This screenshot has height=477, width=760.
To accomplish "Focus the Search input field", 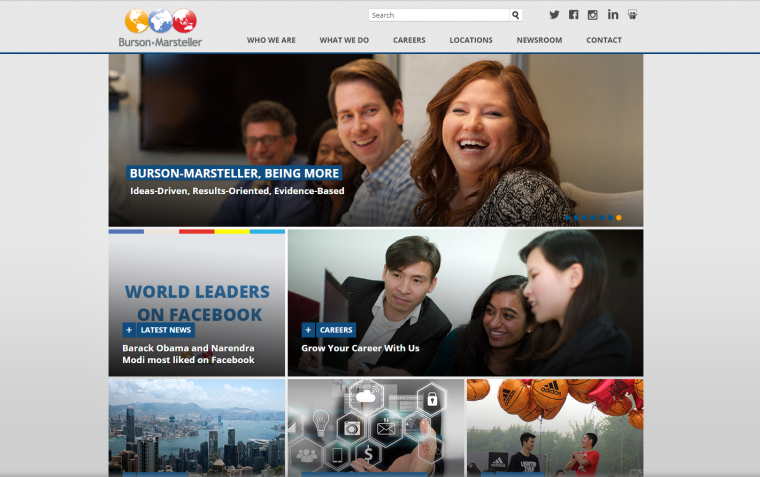I will pyautogui.click(x=439, y=15).
